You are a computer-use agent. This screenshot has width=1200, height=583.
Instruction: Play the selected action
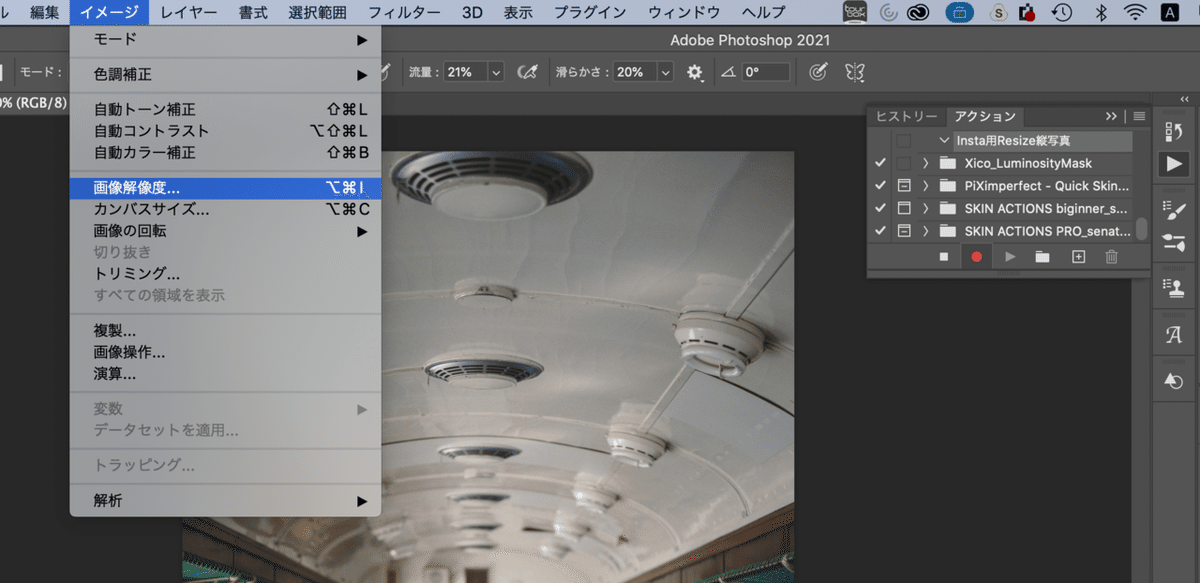click(x=1010, y=257)
